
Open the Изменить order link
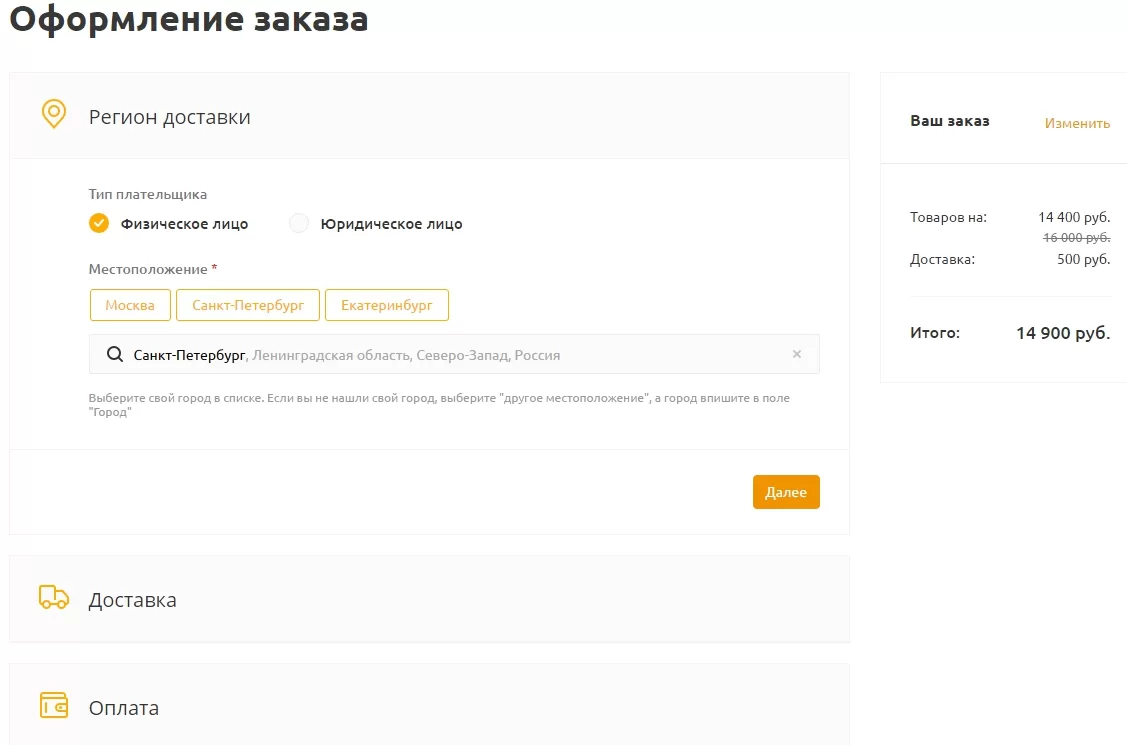1077,123
